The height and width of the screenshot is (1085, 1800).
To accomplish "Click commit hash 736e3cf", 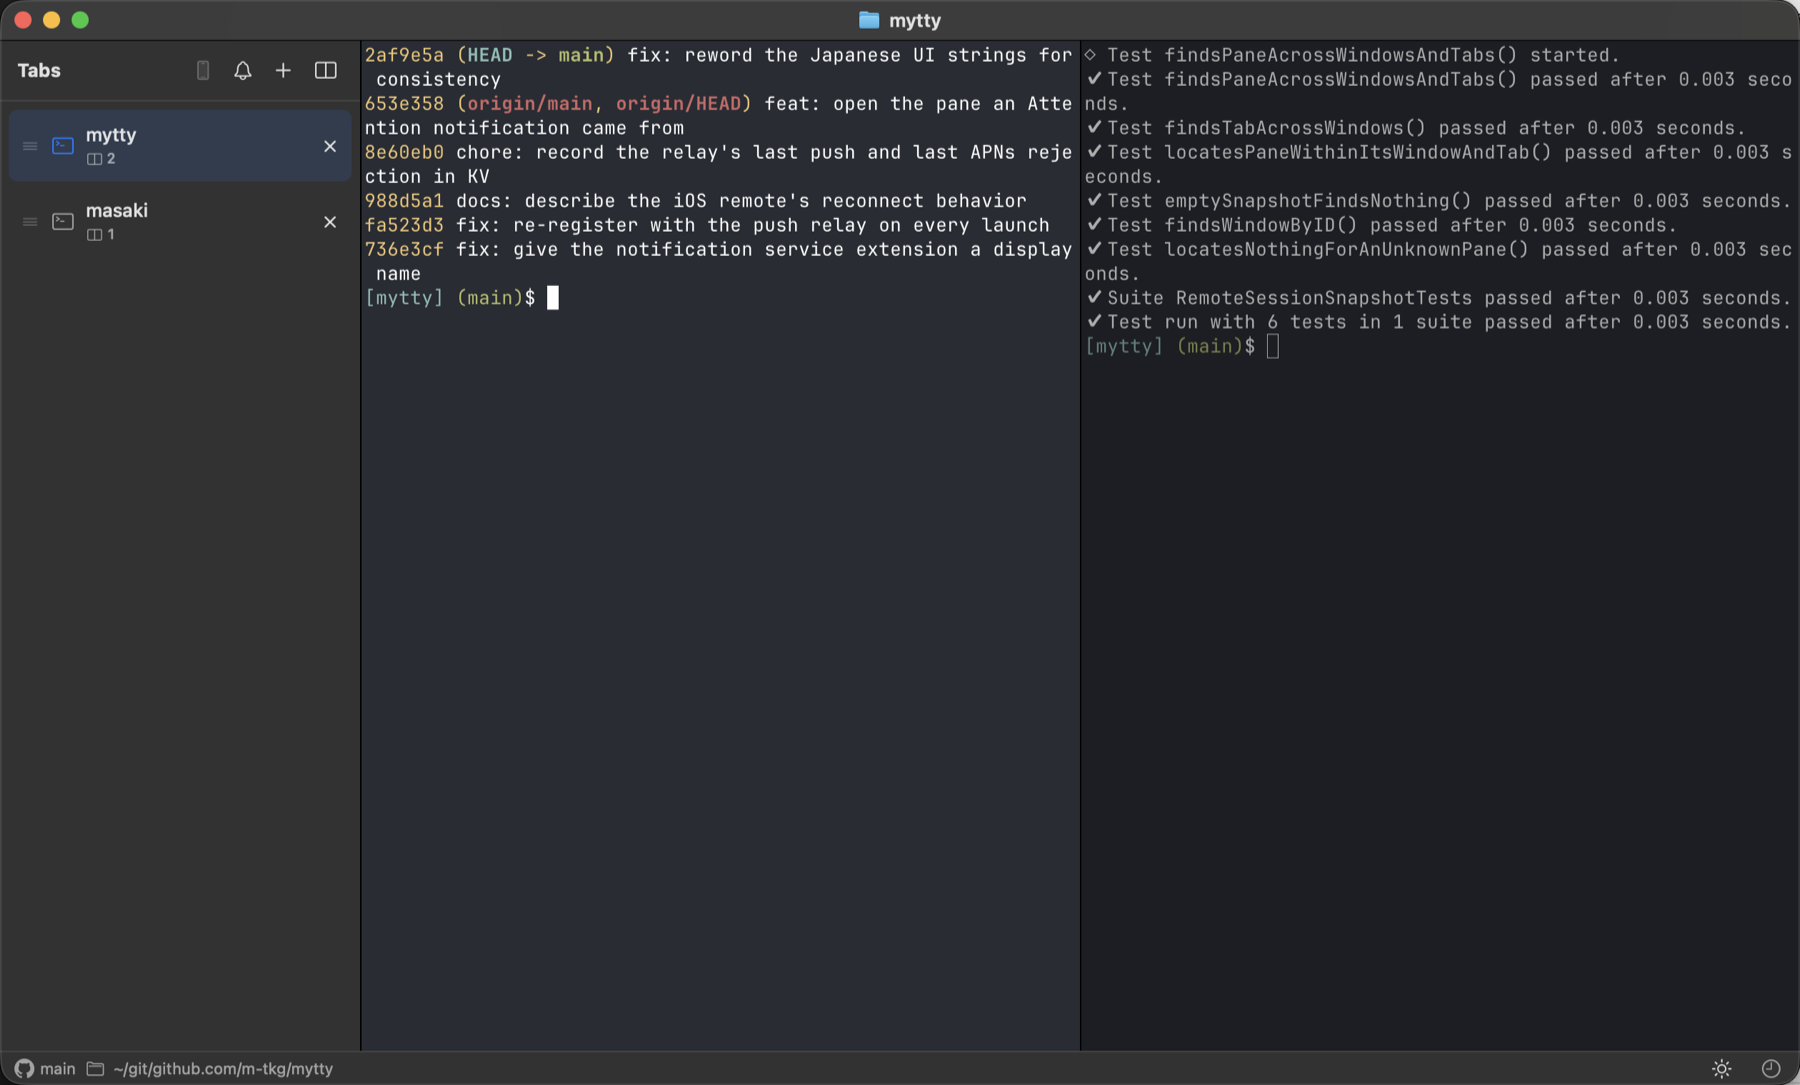I will click(x=404, y=249).
